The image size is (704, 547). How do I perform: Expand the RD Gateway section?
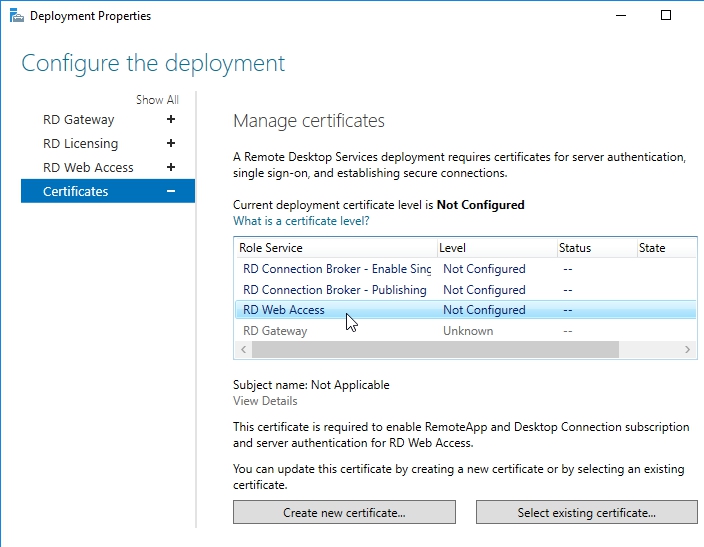(171, 120)
